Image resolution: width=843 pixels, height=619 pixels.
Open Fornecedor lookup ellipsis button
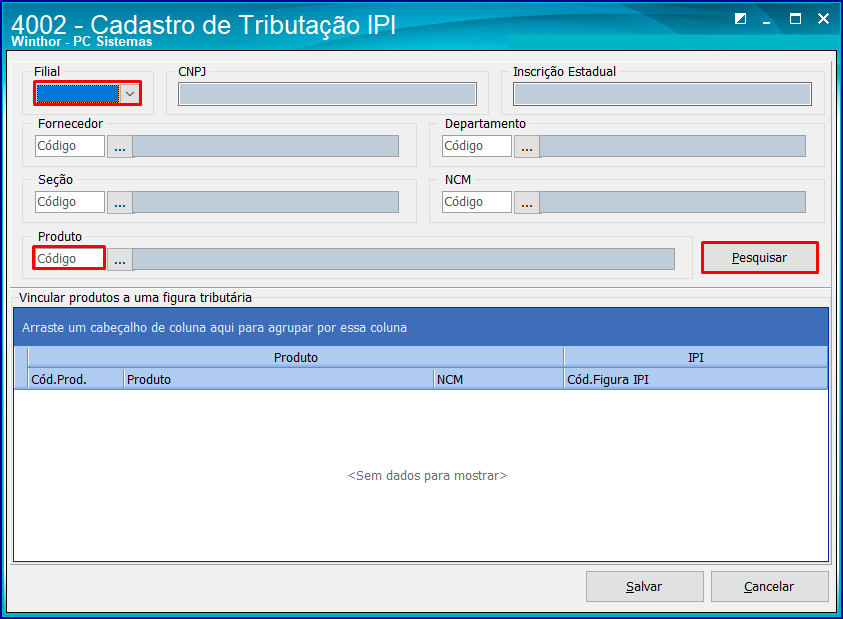tap(120, 146)
